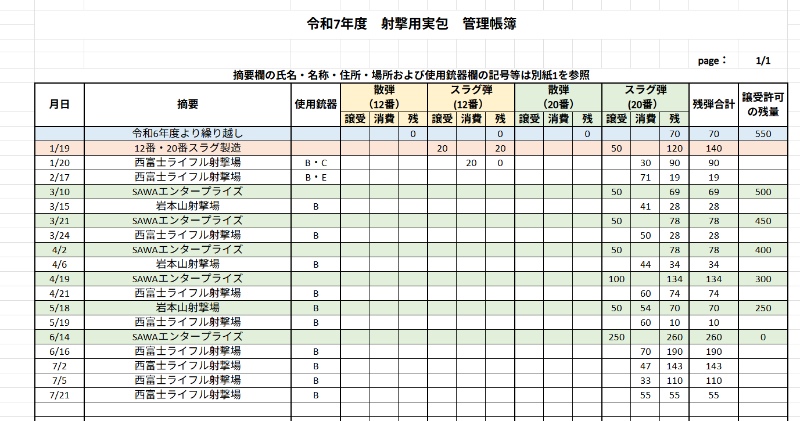The image size is (800, 421).
Task: Click the date cell 3/24
Action: coord(60,235)
